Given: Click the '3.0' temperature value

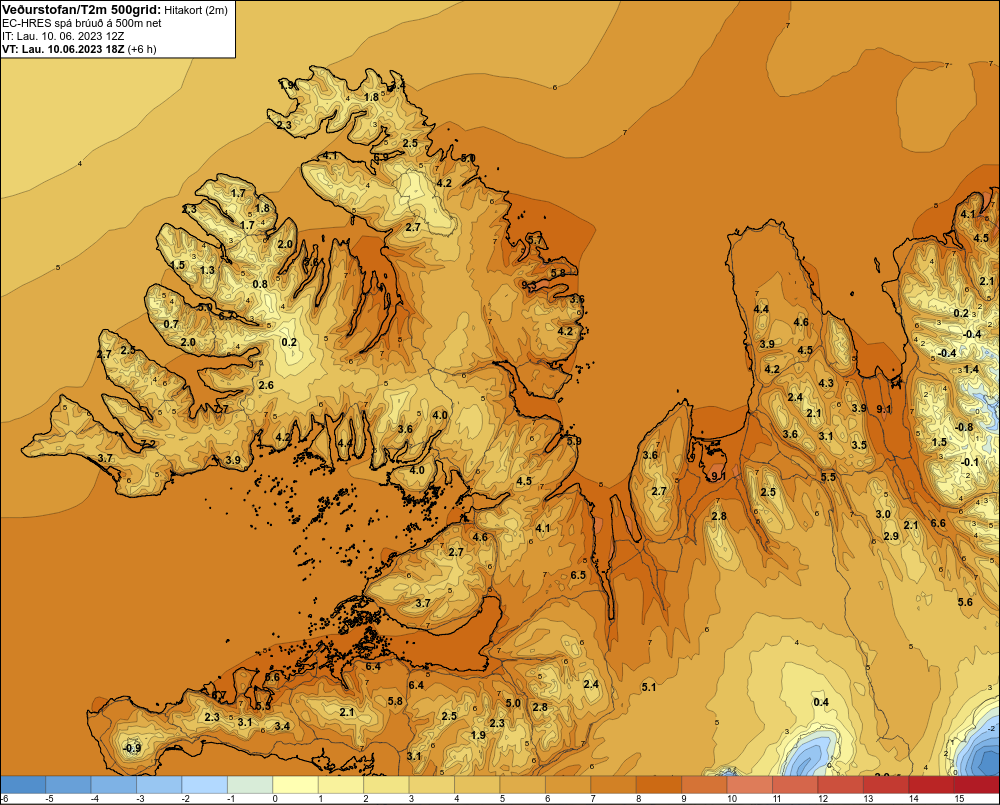Looking at the screenshot, I should tap(883, 514).
